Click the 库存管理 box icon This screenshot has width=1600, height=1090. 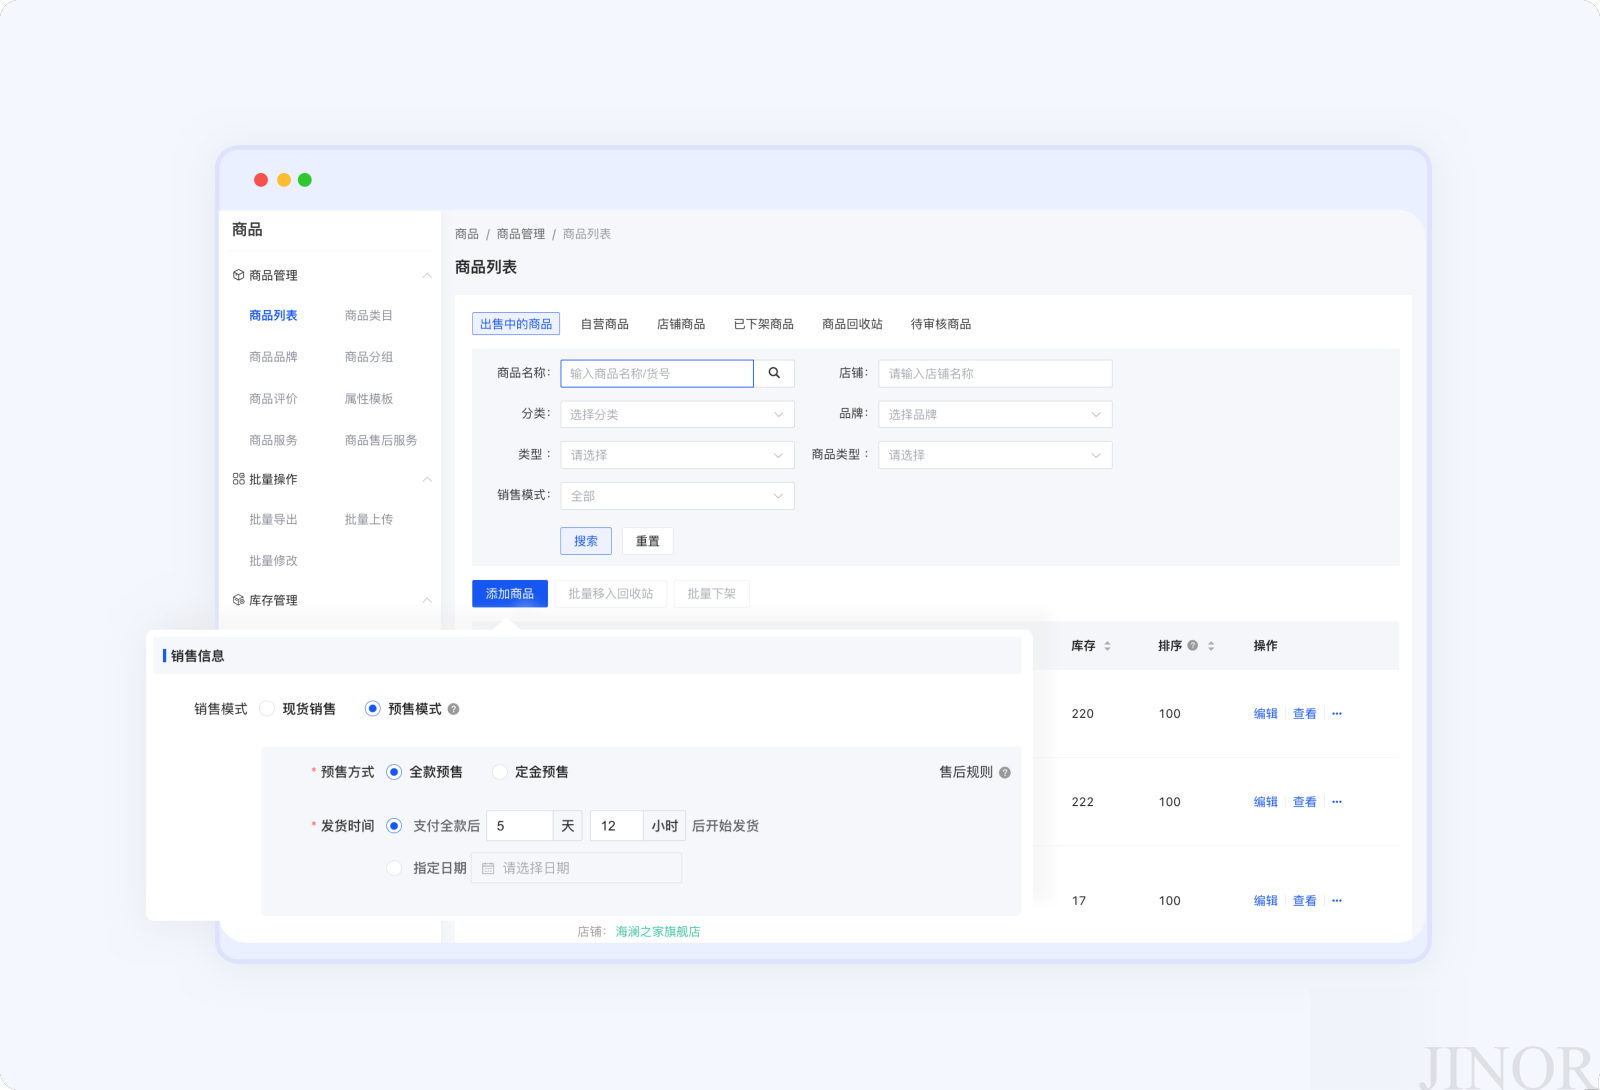click(x=238, y=600)
